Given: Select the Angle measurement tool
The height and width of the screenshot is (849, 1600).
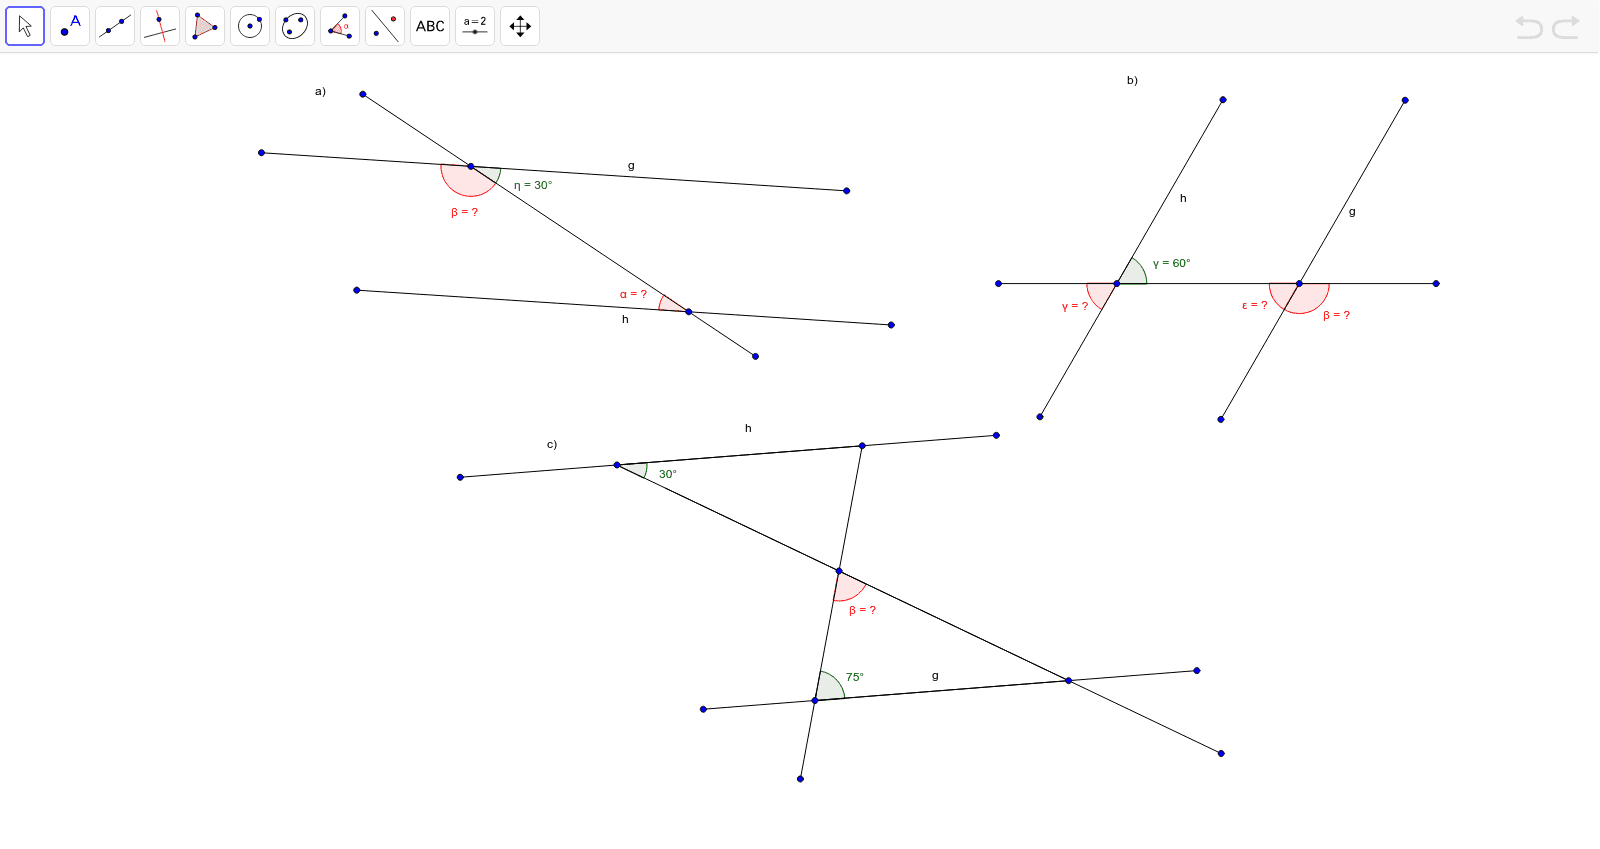Looking at the screenshot, I should coord(340,26).
